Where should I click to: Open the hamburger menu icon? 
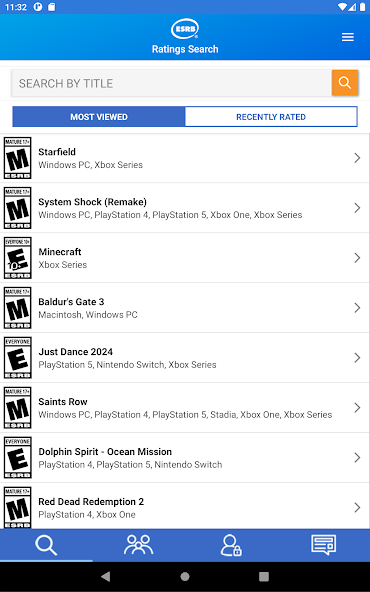point(348,37)
